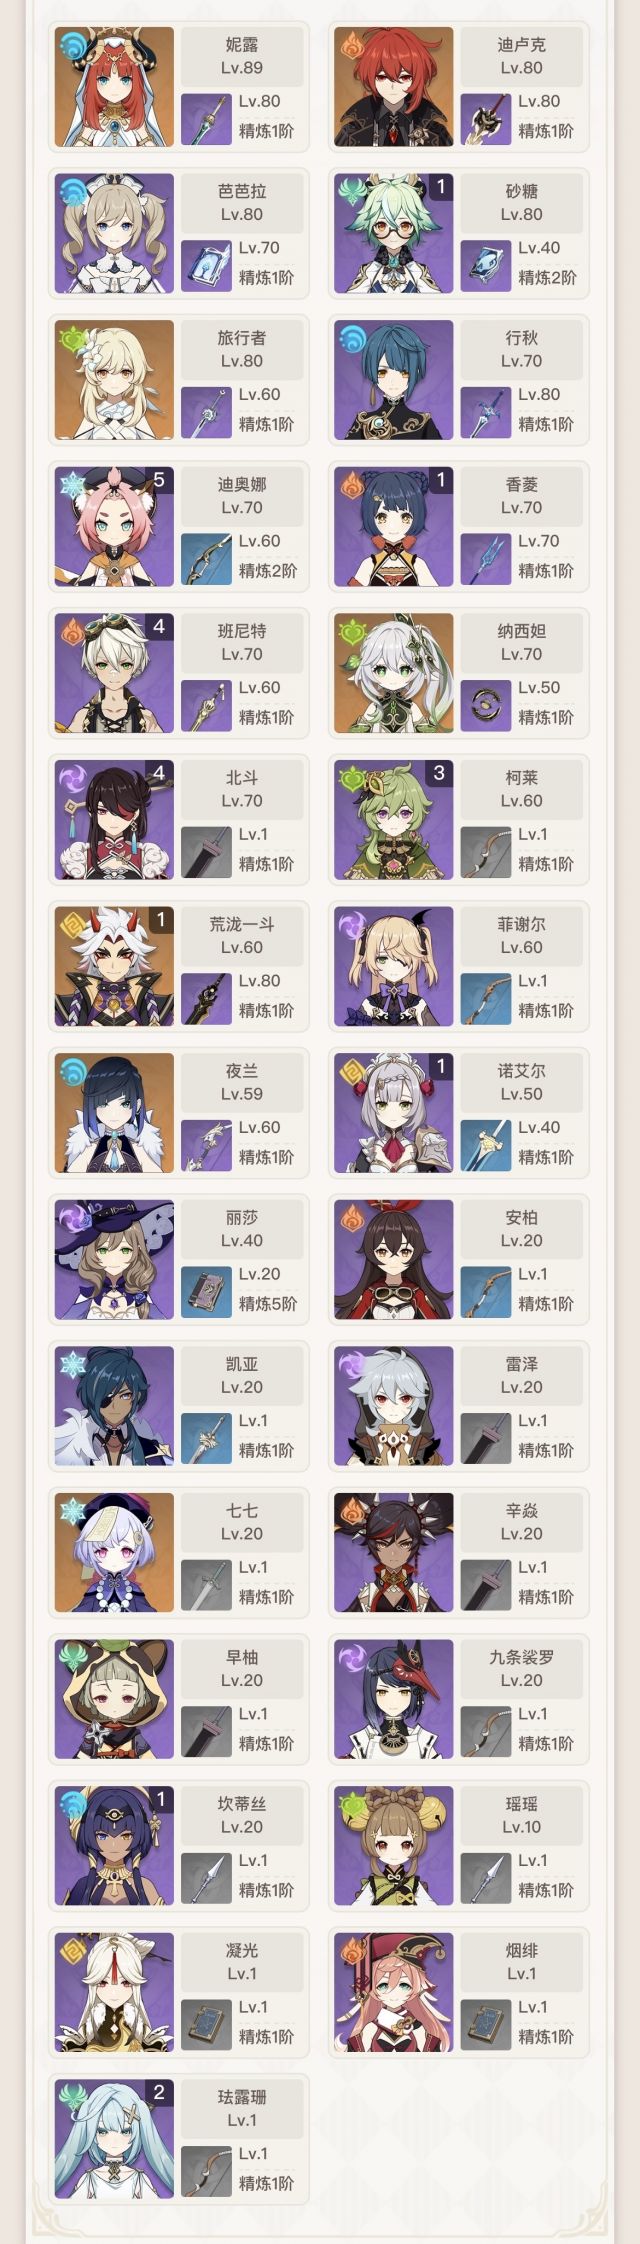Open Nilou's character portrait
Image resolution: width=640 pixels, height=2244 pixels.
[114, 87]
